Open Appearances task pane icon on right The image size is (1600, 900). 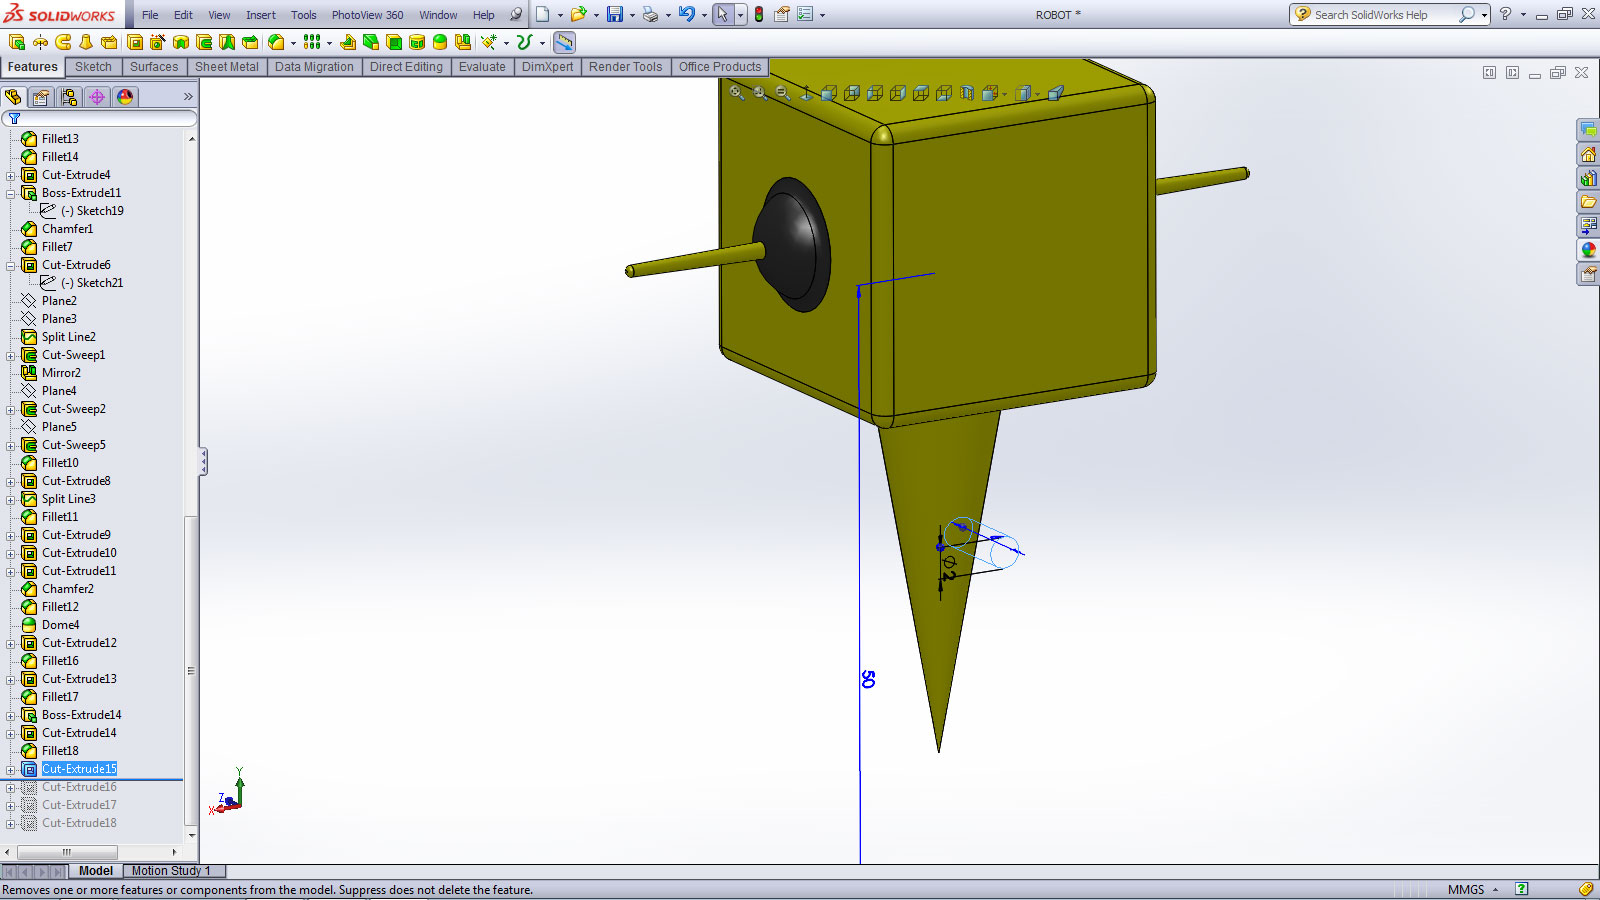pos(1588,250)
